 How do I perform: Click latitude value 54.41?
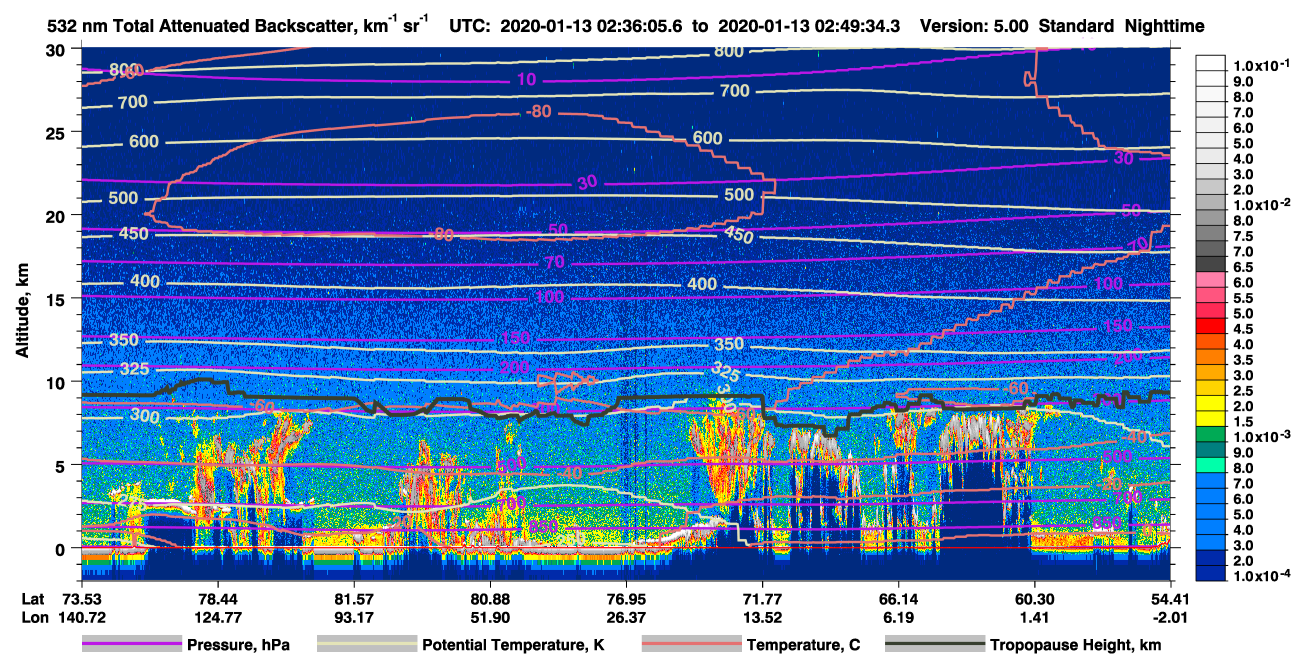(x=1171, y=599)
